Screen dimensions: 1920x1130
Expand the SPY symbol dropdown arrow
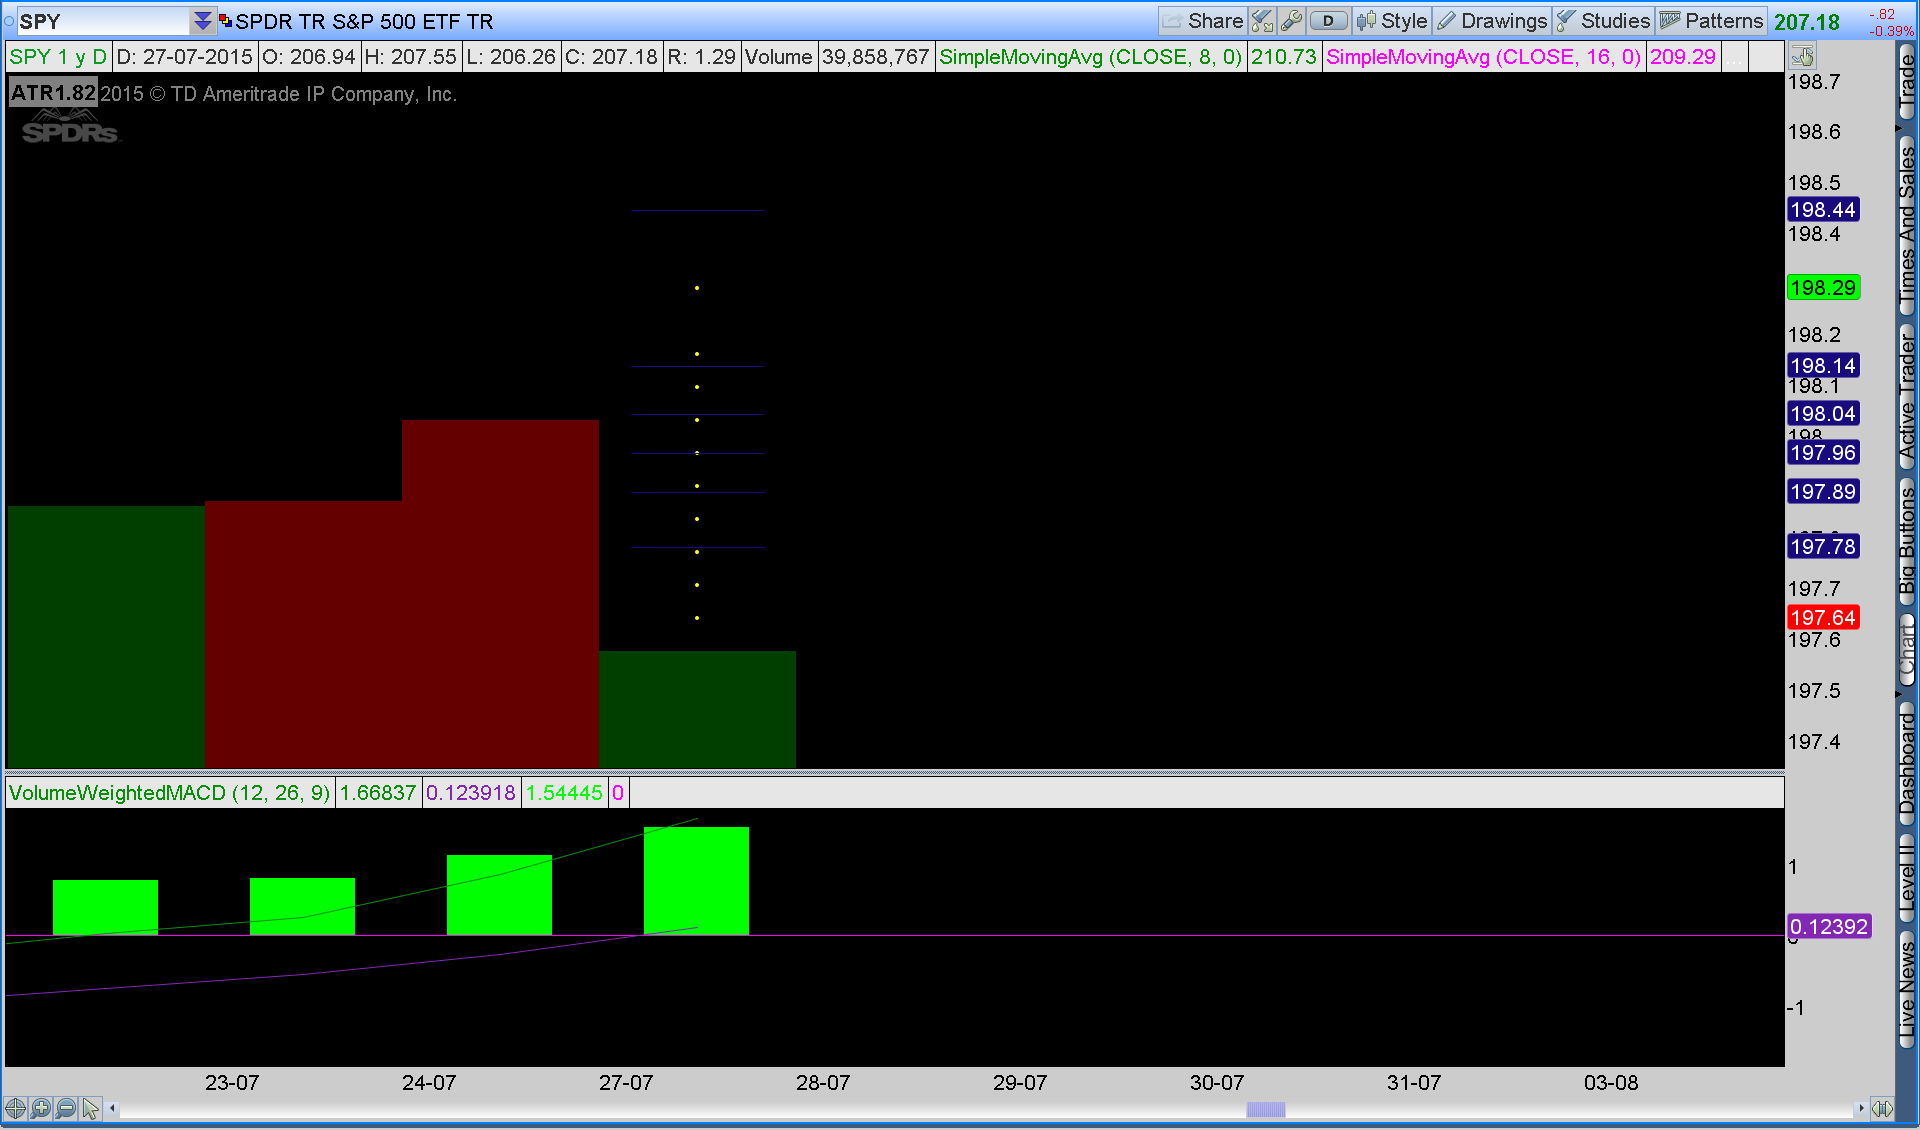click(x=202, y=21)
